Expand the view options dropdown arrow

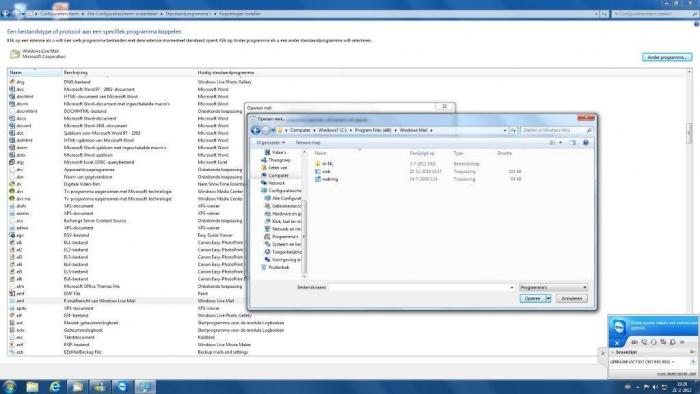click(561, 143)
